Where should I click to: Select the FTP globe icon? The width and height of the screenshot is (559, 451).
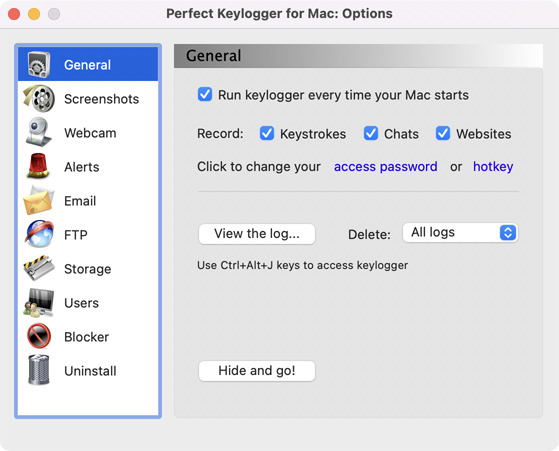(x=39, y=234)
